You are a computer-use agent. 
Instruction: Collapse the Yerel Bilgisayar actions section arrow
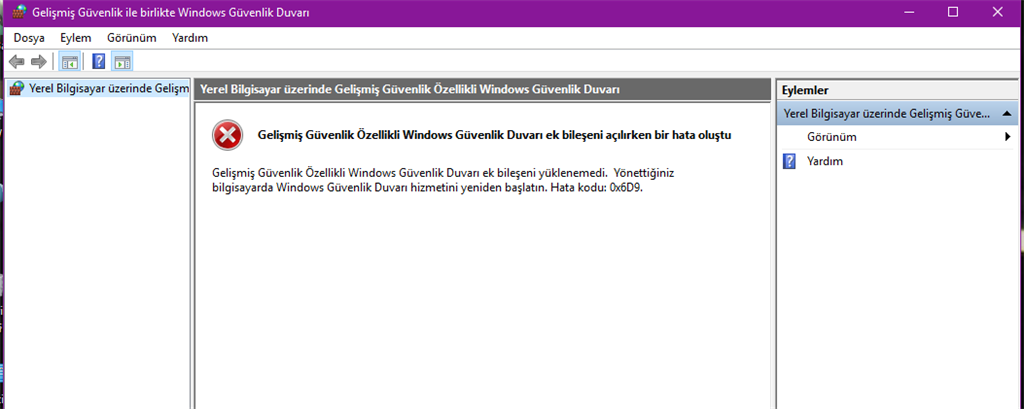point(1006,114)
